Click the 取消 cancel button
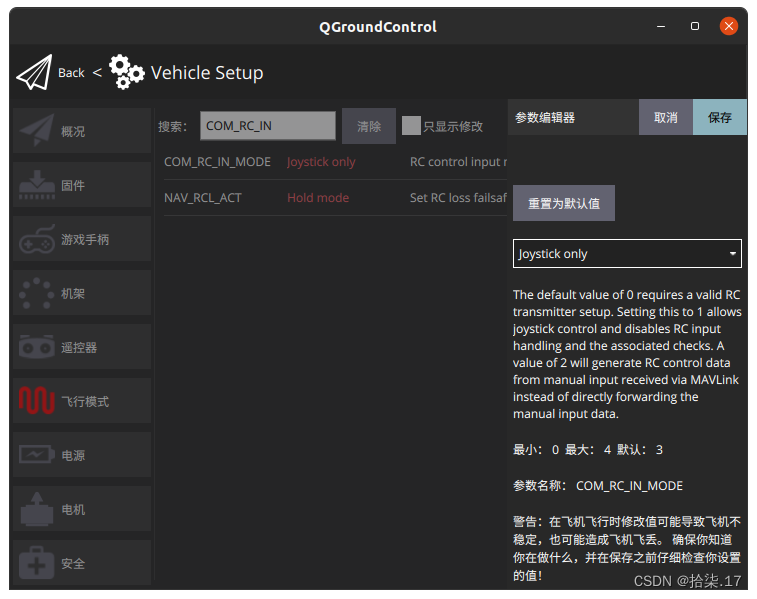Screen dimensions: 757x599 click(666, 117)
